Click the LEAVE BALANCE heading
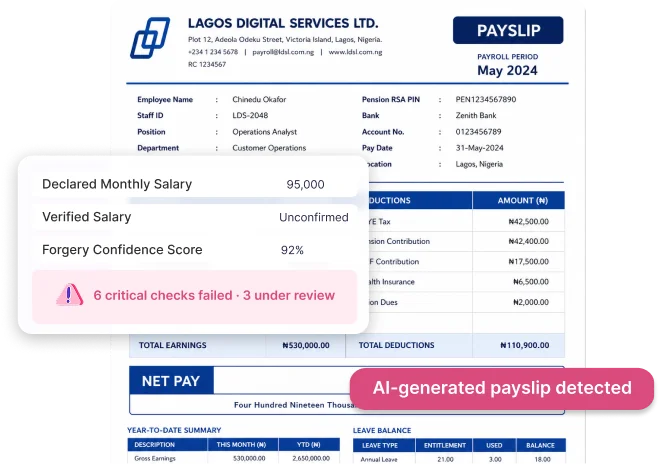 (x=382, y=430)
